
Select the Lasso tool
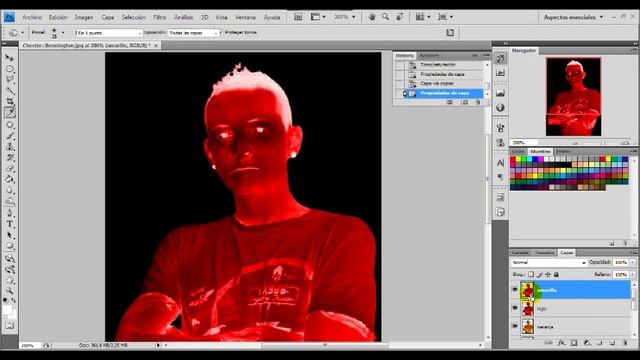(9, 80)
